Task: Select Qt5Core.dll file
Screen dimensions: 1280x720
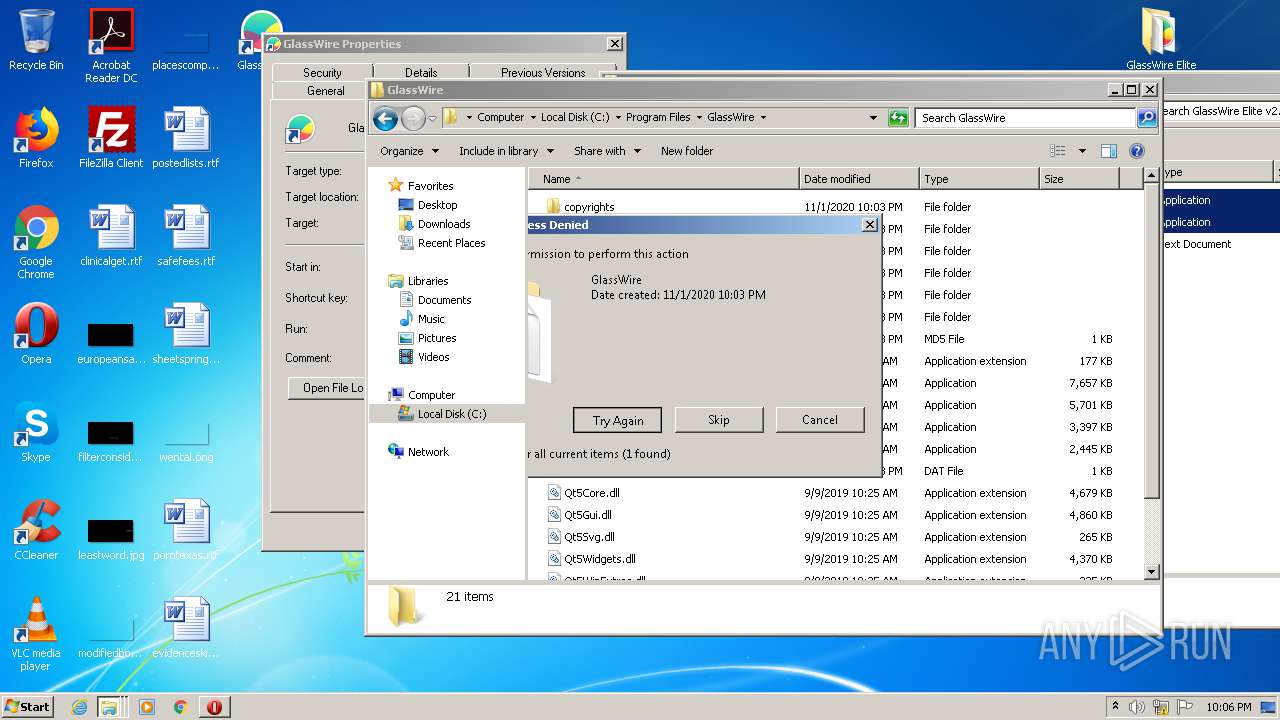Action: pos(591,493)
